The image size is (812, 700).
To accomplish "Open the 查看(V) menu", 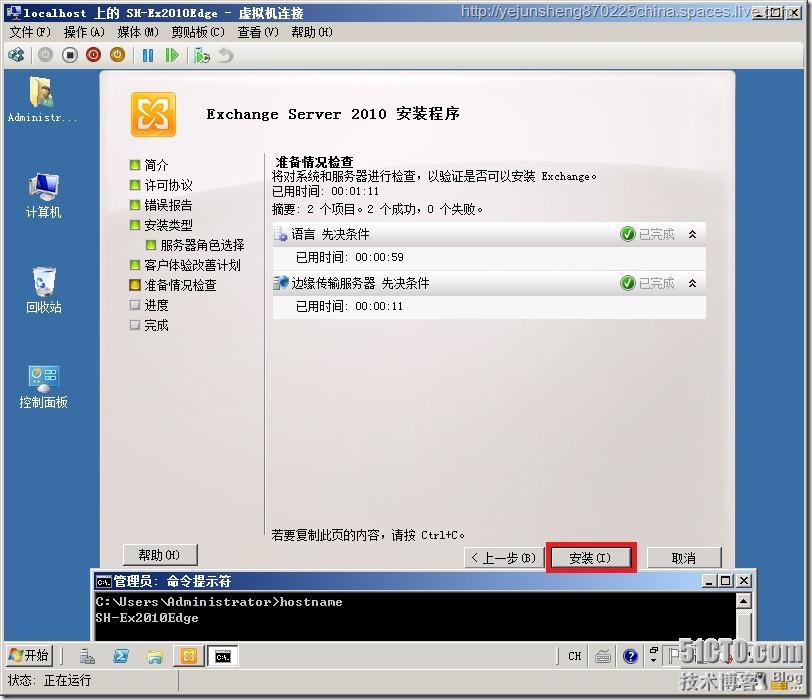I will click(258, 33).
